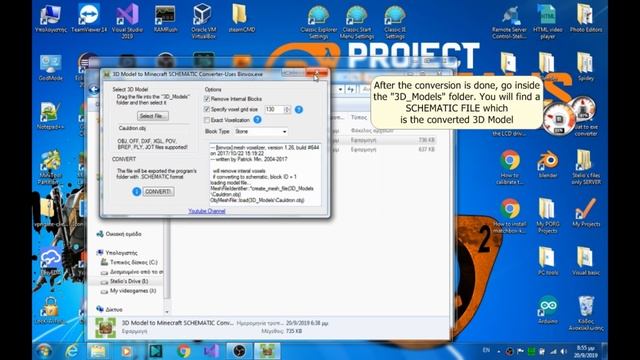Open Visual Studio 2019 desktop icon
Screen dimensions: 640x360
point(127,20)
